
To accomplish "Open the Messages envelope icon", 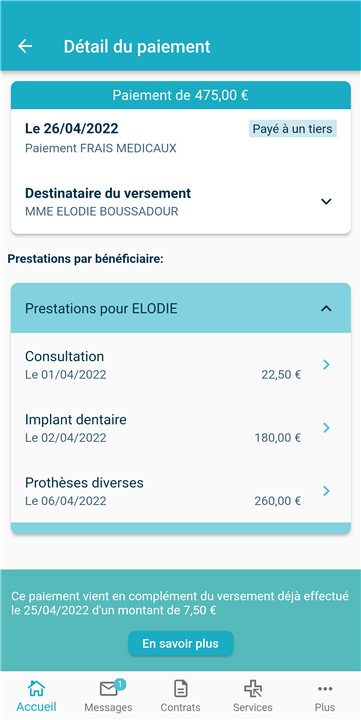I will [x=108, y=689].
